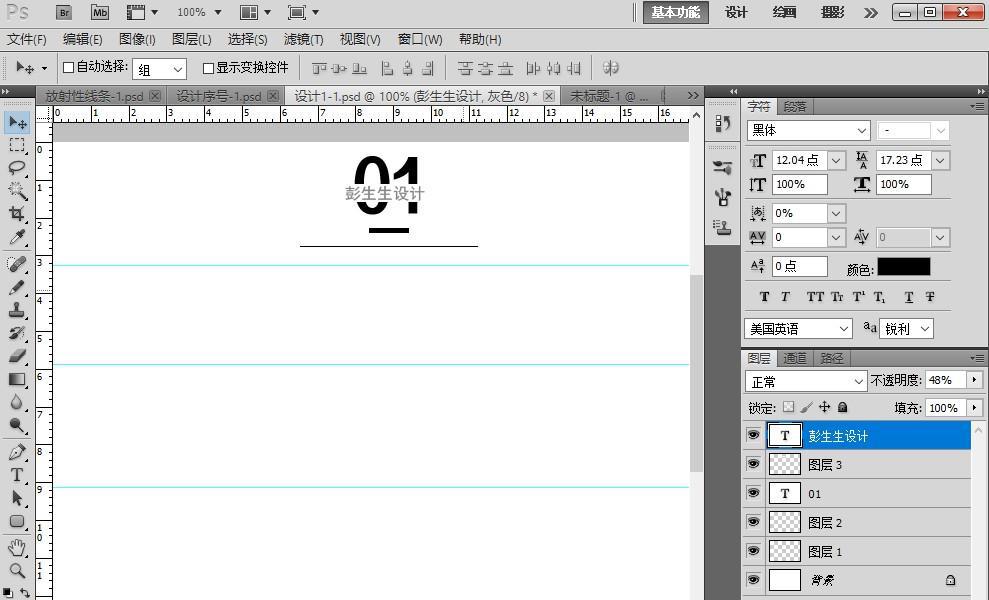Hide the 图层 3 layer
Image resolution: width=989 pixels, height=600 pixels.
(x=753, y=464)
